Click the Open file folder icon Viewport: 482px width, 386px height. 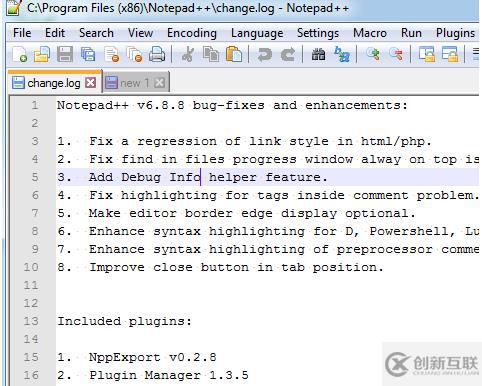click(x=42, y=54)
